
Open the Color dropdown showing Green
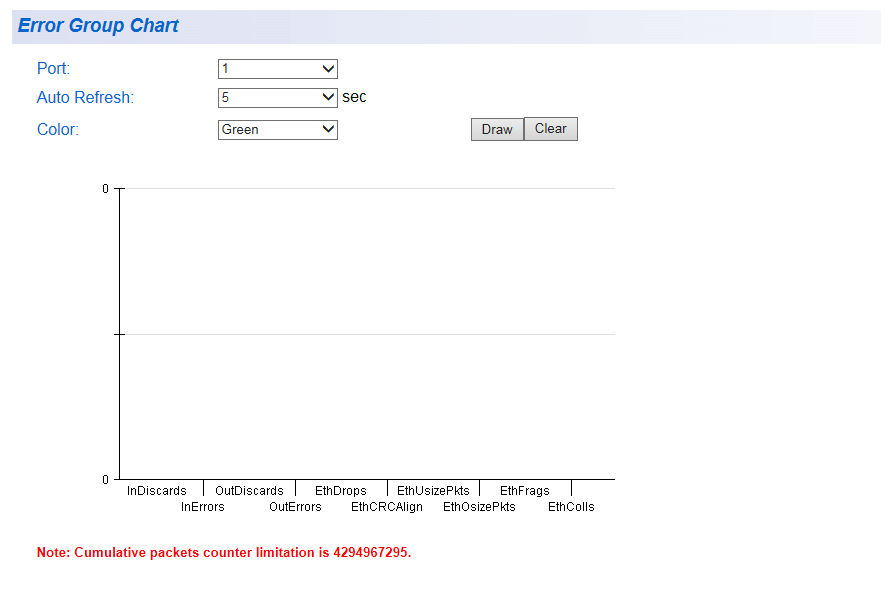[x=278, y=130]
